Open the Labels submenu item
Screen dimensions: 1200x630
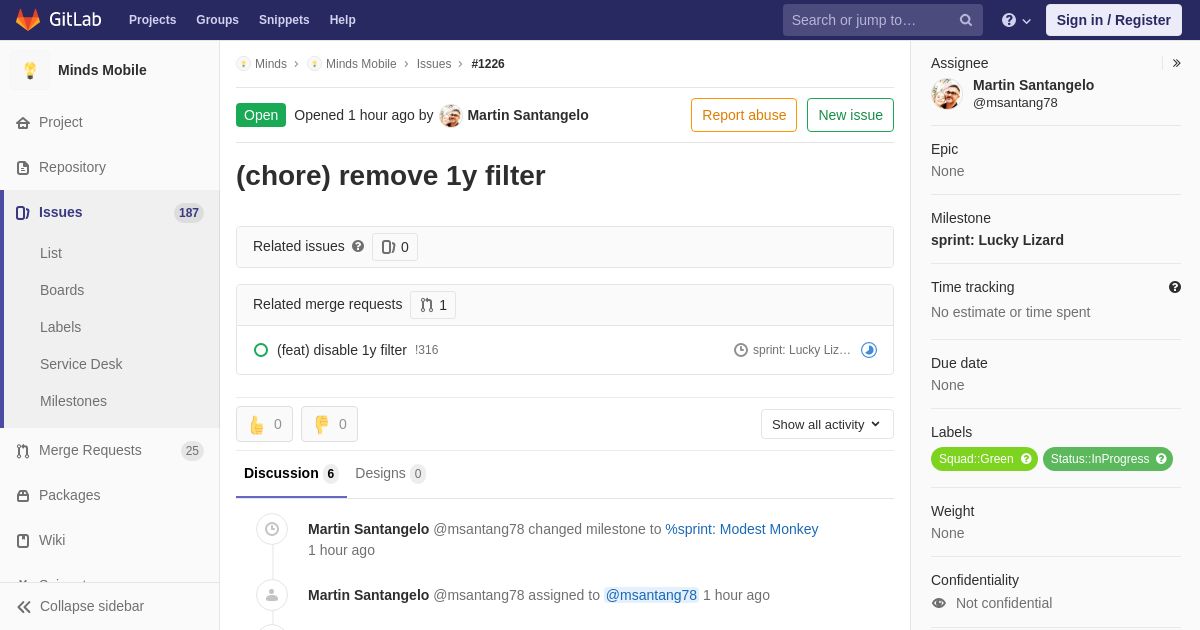[61, 327]
